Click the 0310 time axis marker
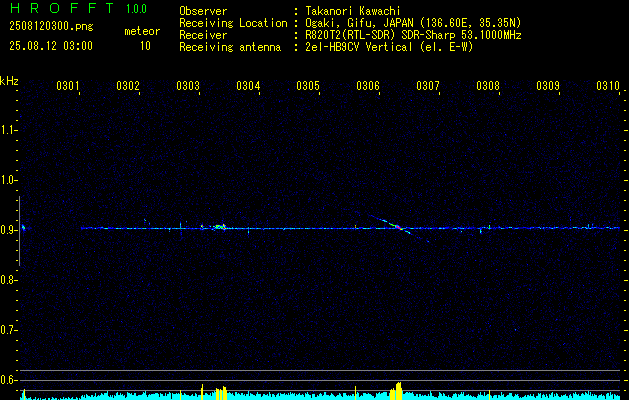This screenshot has width=629, height=400. [608, 85]
